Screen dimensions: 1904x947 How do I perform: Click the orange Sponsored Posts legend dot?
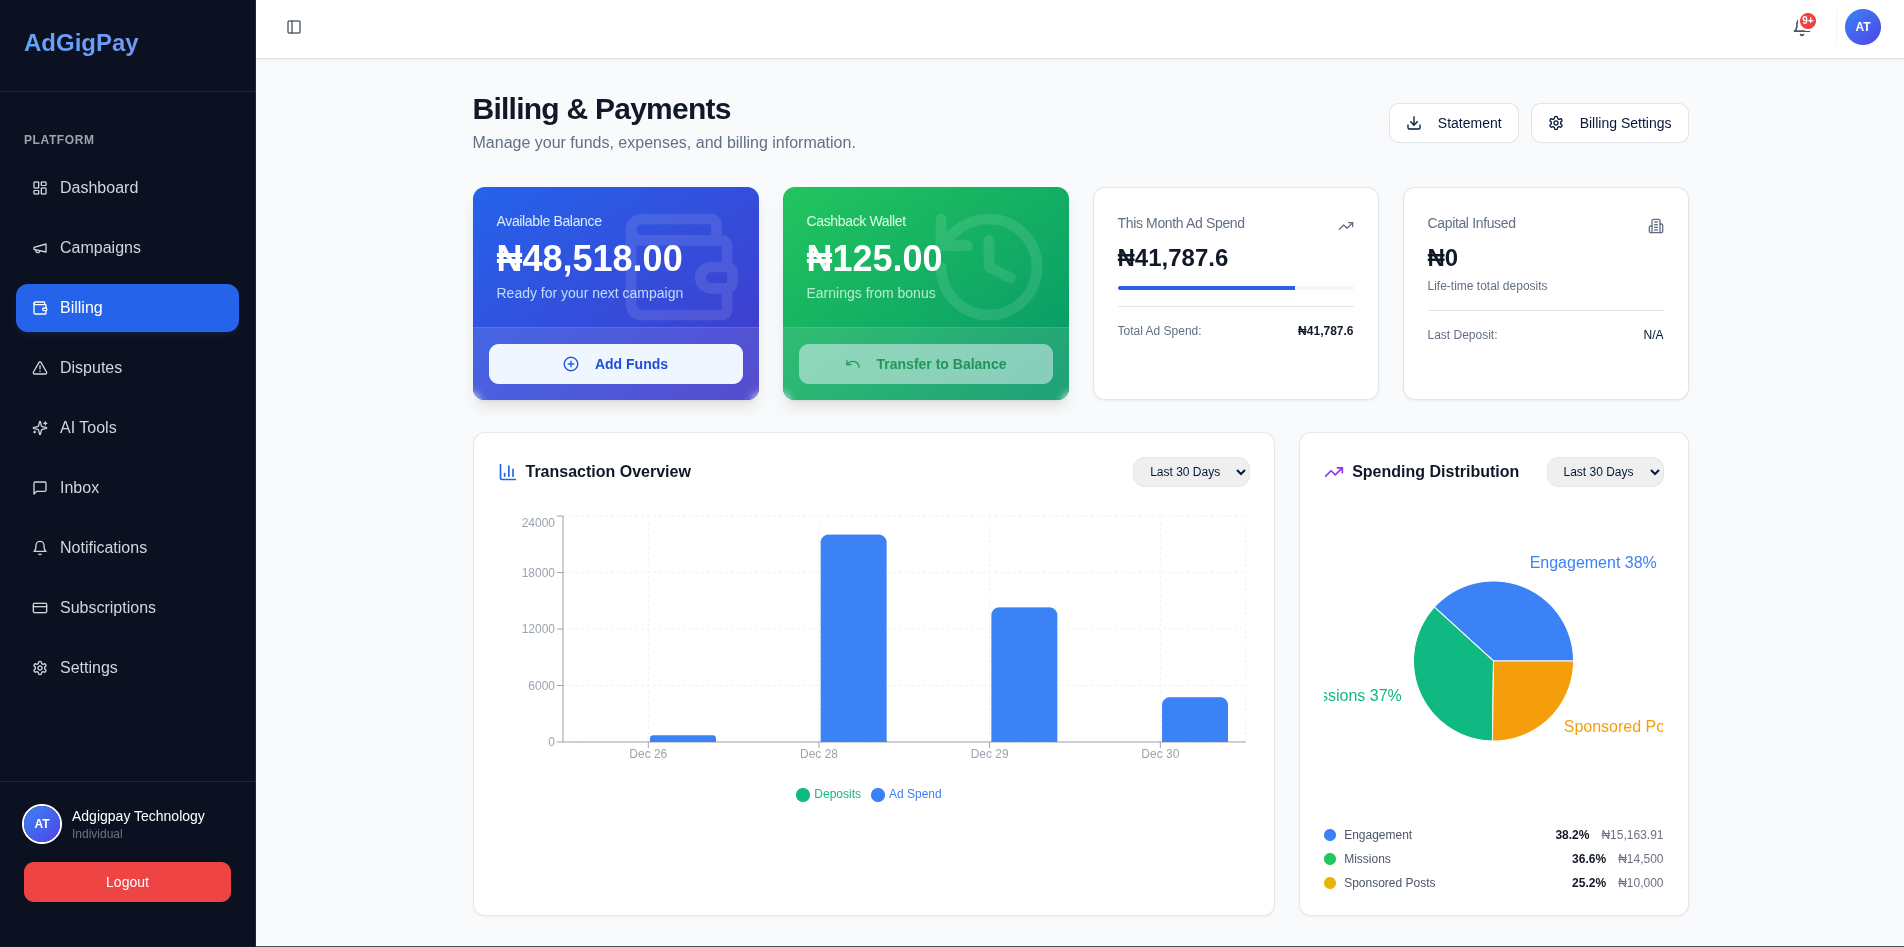click(x=1330, y=883)
